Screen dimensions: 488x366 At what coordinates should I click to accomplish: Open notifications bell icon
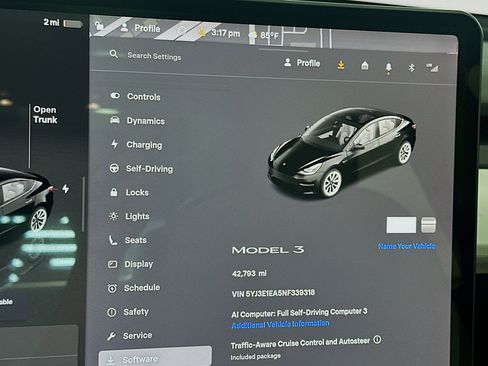[388, 68]
